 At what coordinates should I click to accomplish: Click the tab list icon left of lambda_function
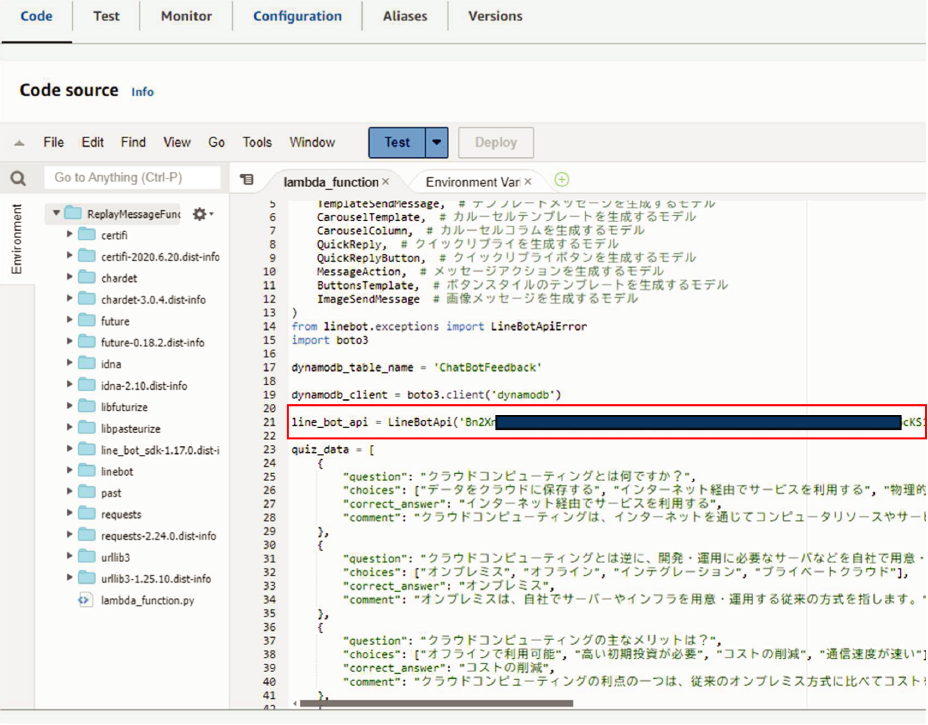tap(247, 180)
